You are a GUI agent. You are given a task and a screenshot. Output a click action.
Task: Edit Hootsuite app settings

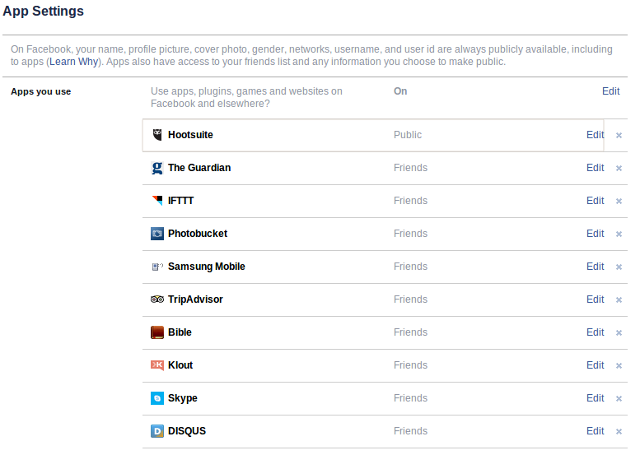pos(595,135)
